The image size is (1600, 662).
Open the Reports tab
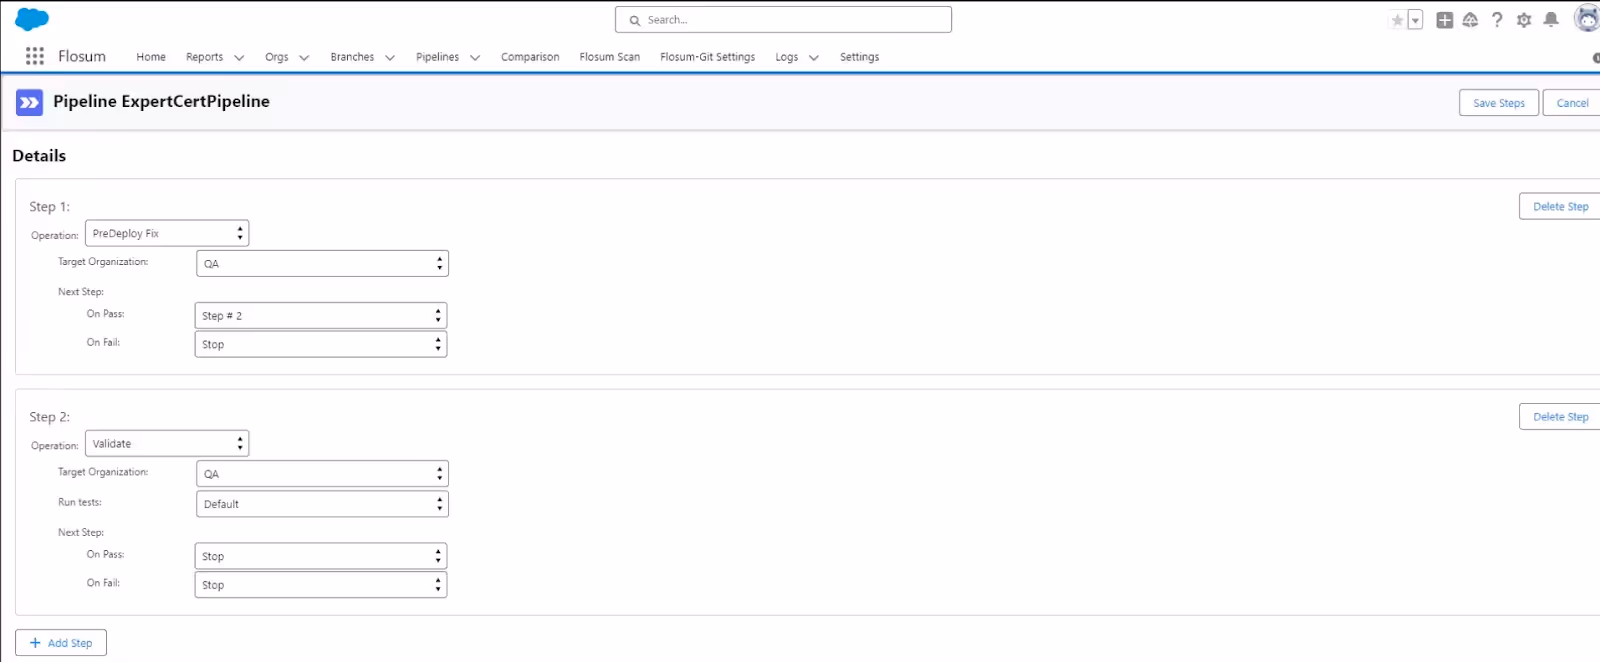click(x=204, y=57)
